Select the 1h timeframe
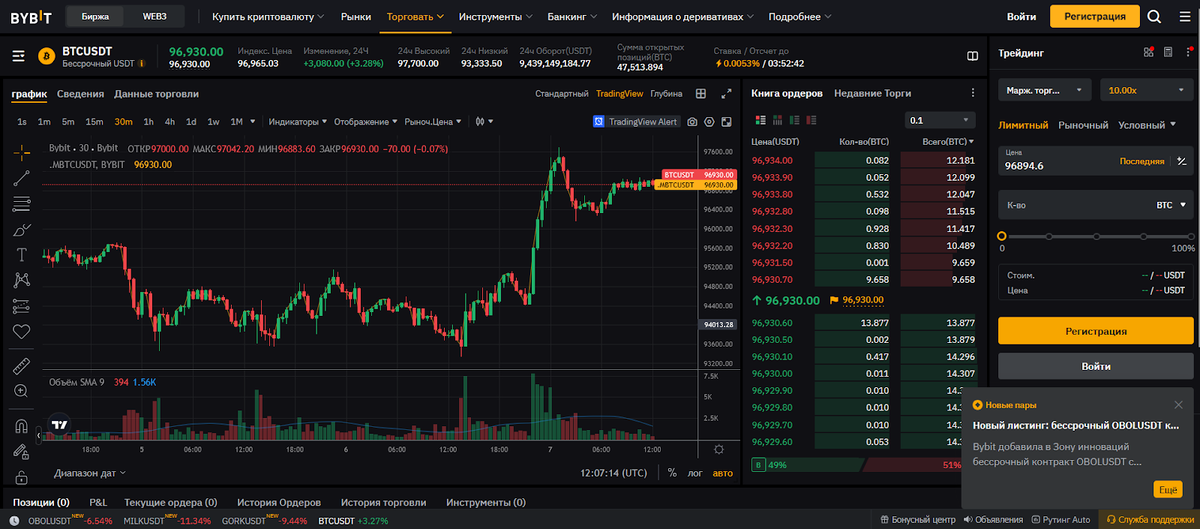 148,122
